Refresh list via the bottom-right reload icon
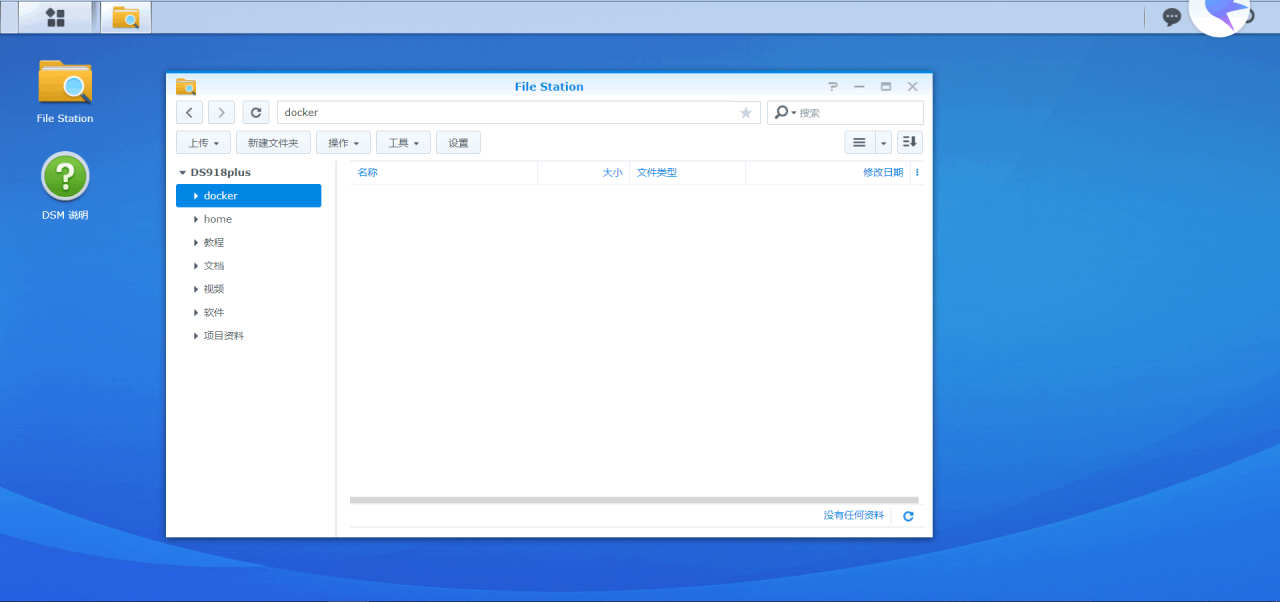 (909, 516)
